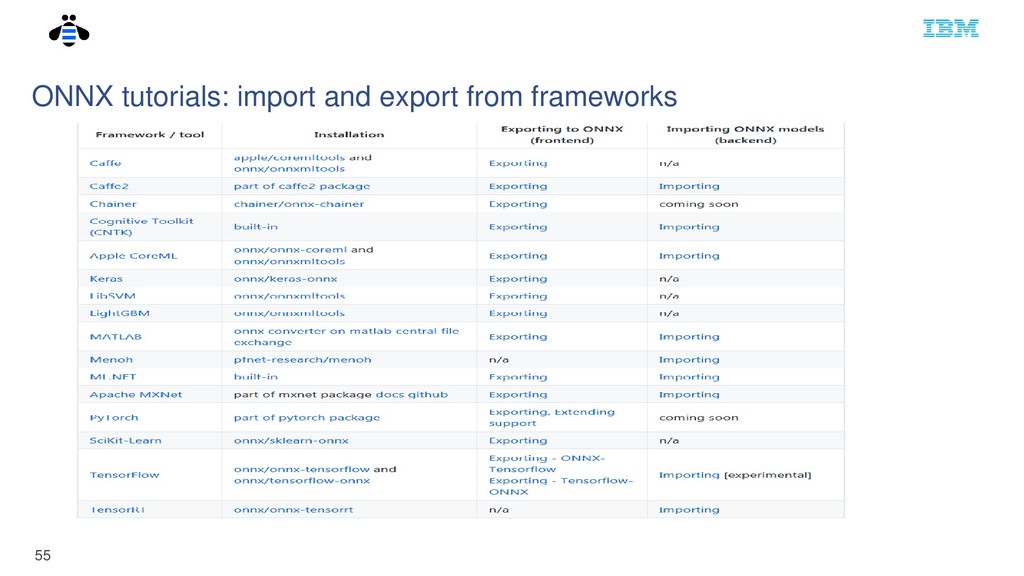Click 'Exporting to ONNX (frontend)' column header

(562, 135)
